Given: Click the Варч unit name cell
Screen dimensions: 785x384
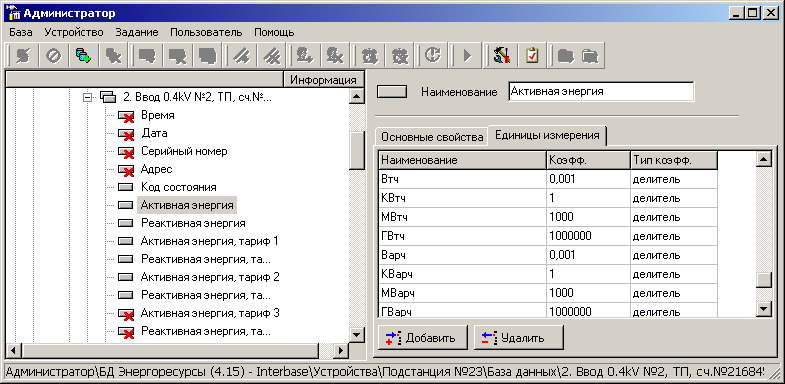Looking at the screenshot, I should [x=462, y=255].
